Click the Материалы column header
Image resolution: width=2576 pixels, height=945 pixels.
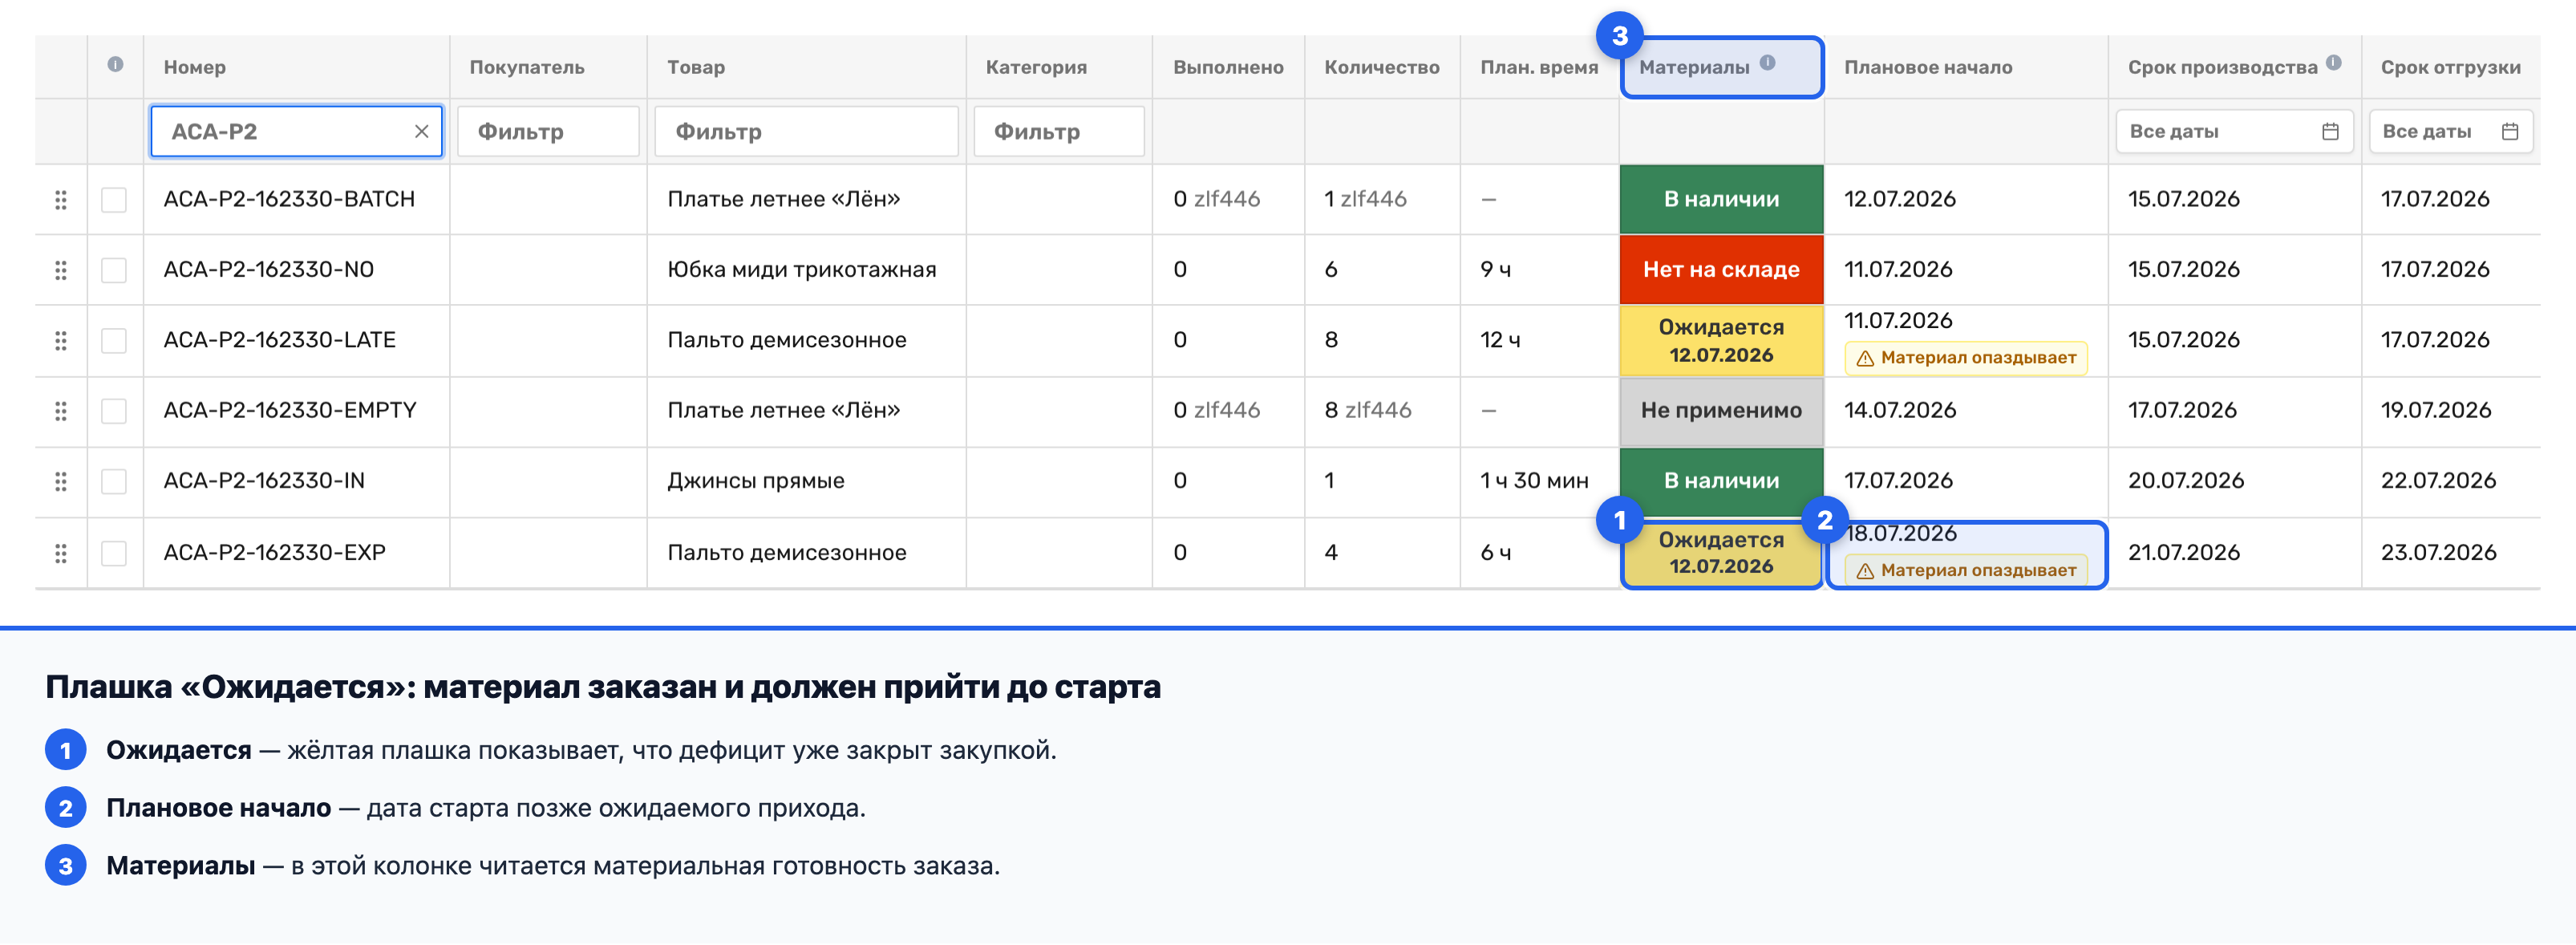[x=1694, y=67]
